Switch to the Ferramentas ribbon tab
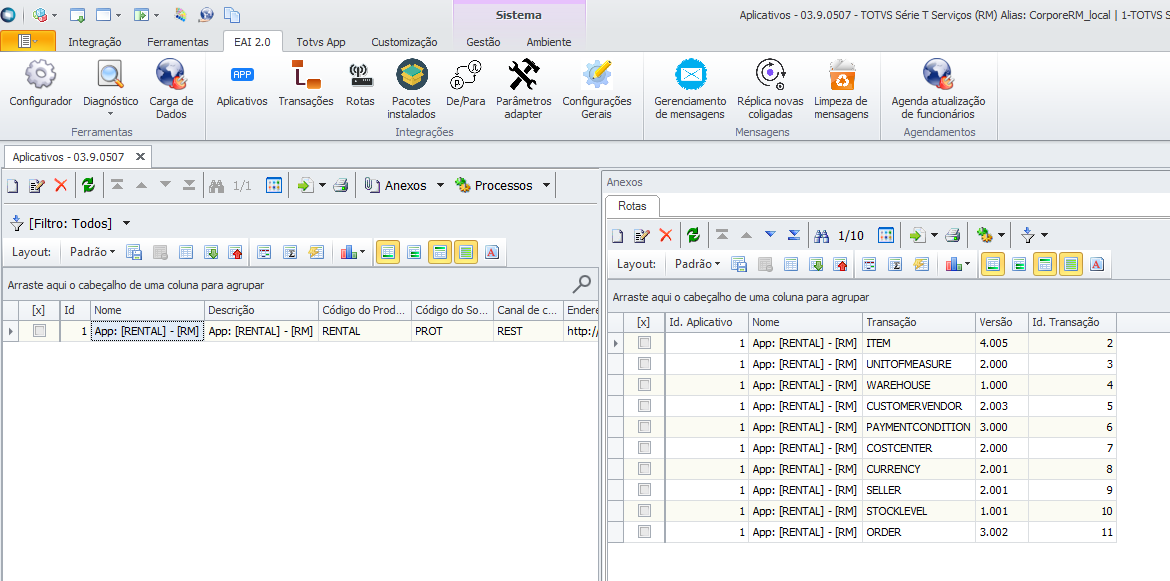This screenshot has width=1170, height=581. pos(178,42)
